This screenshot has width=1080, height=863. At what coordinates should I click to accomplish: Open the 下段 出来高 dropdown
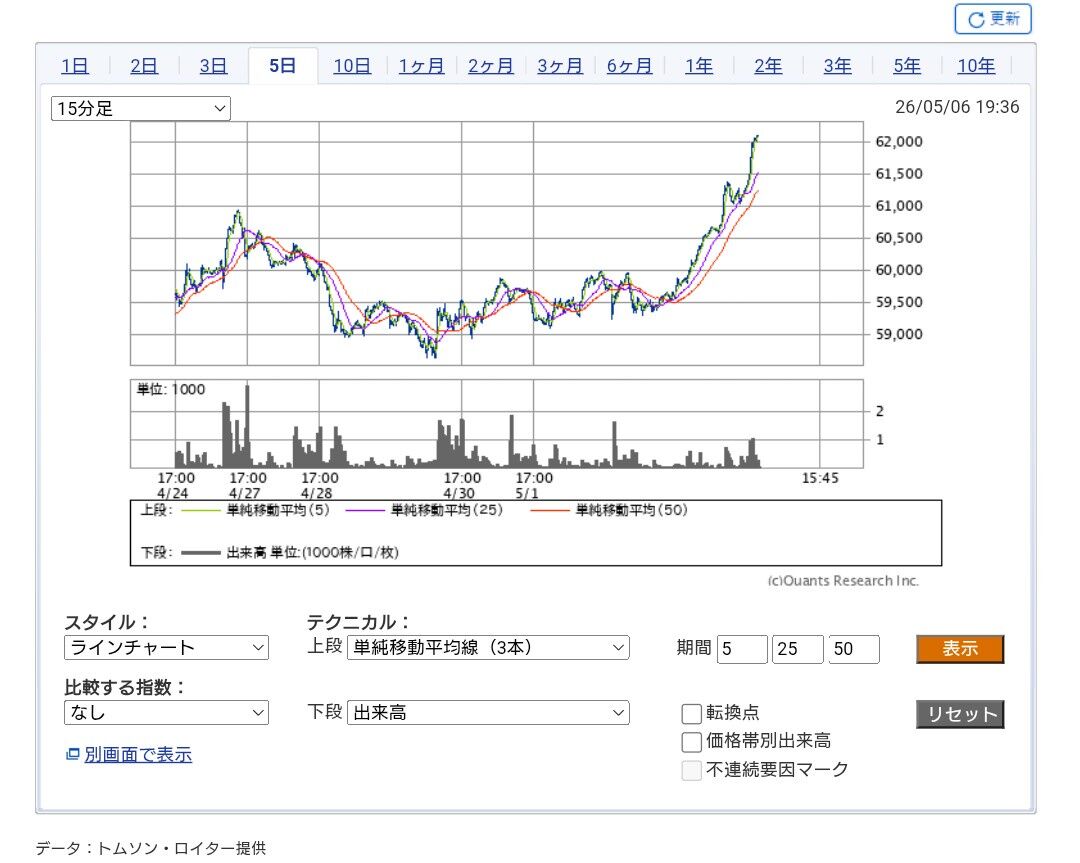[488, 712]
